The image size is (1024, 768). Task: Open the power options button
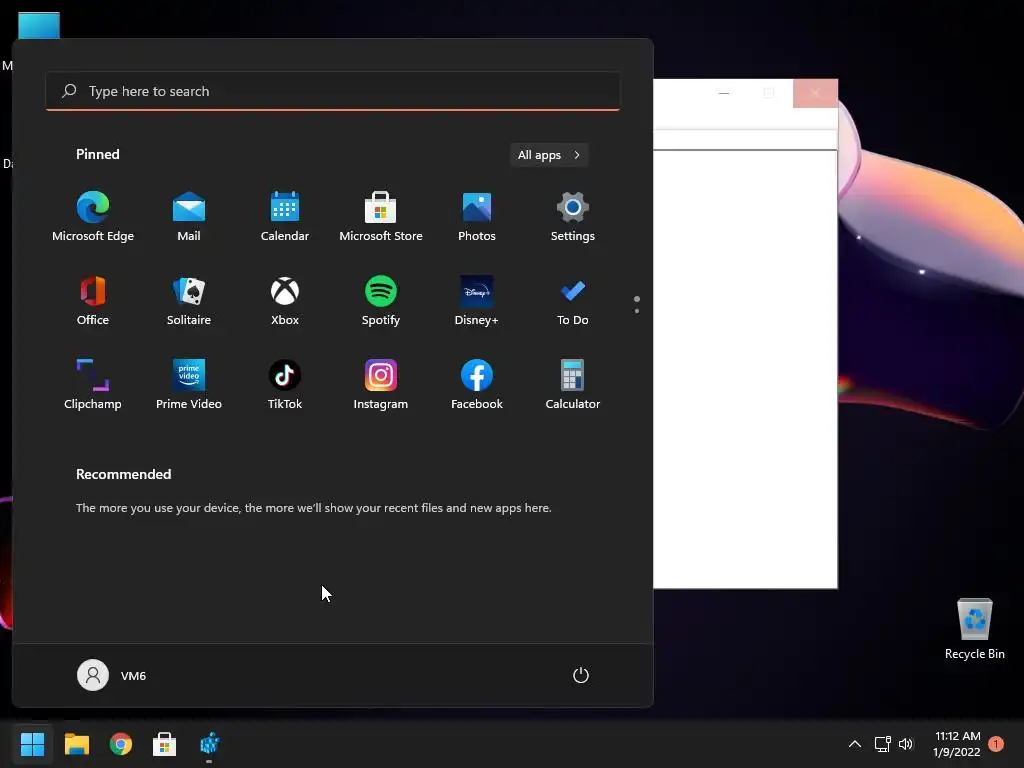[x=581, y=675]
